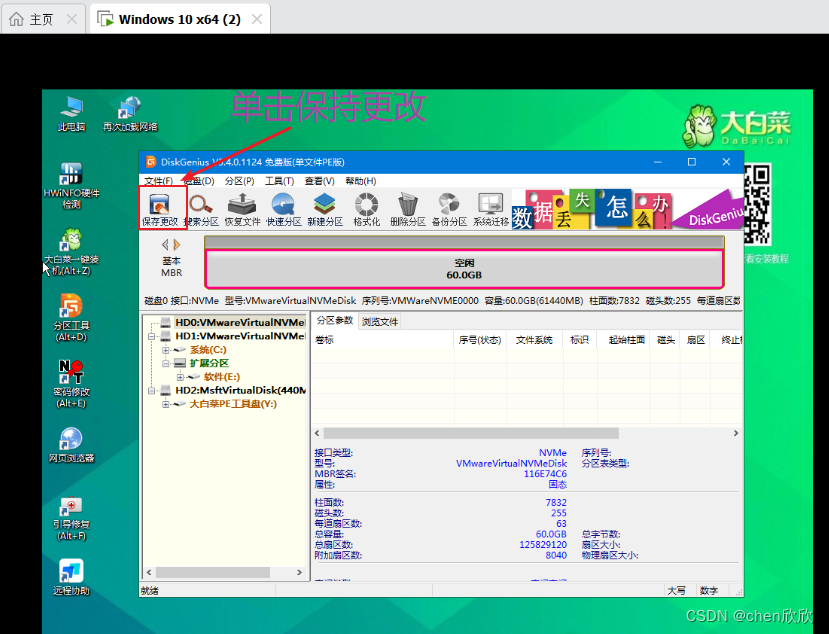Viewport: 829px width, 634px height.
Task: Open Dabaicai one-key installer (Alt+Z) icon
Action: pyautogui.click(x=71, y=252)
